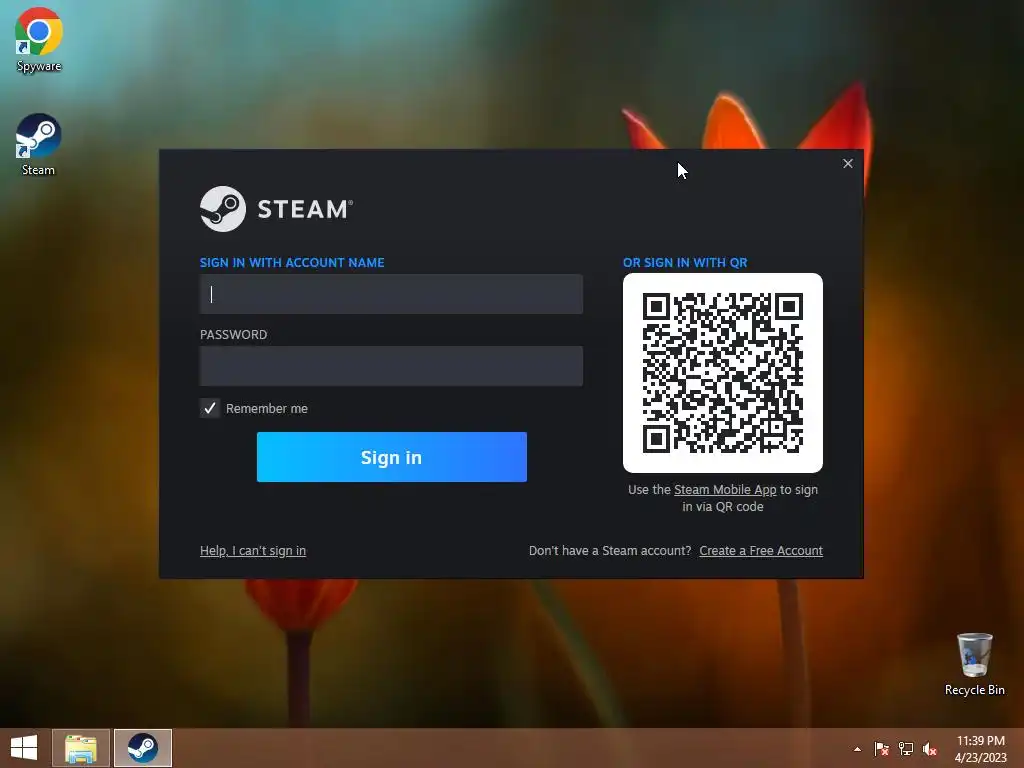Open the Help, I can't sign in link

[253, 551]
